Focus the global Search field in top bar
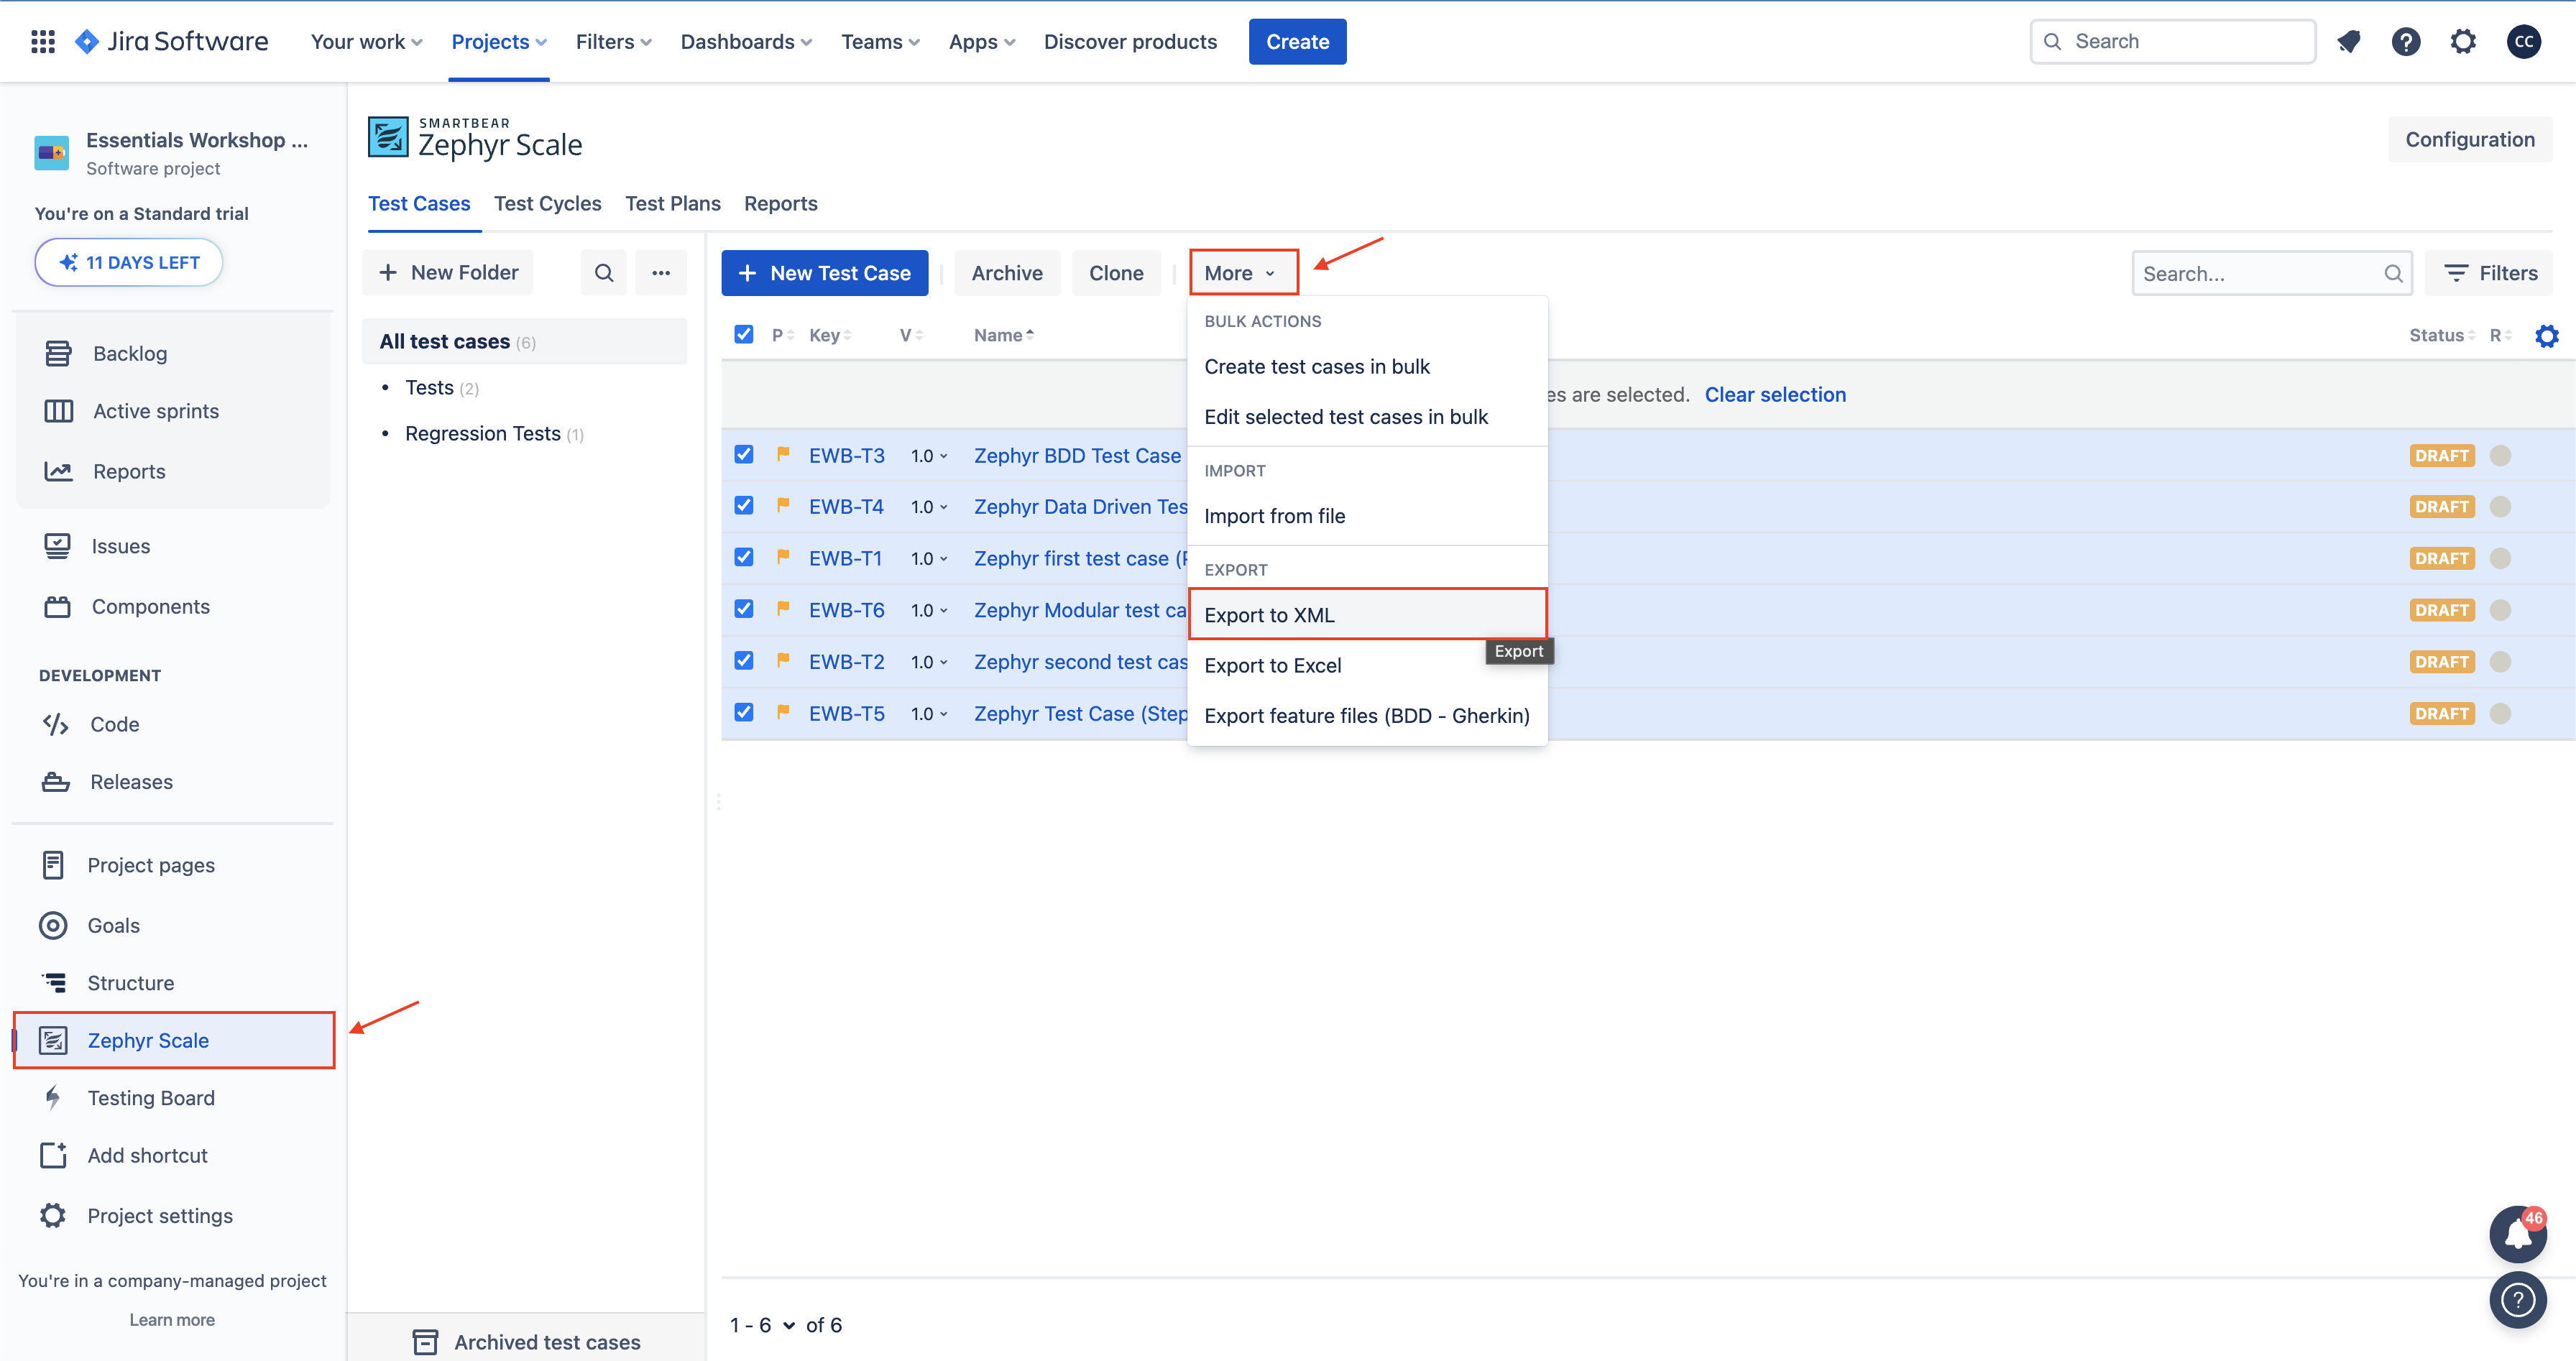The image size is (2576, 1361). click(x=2172, y=41)
